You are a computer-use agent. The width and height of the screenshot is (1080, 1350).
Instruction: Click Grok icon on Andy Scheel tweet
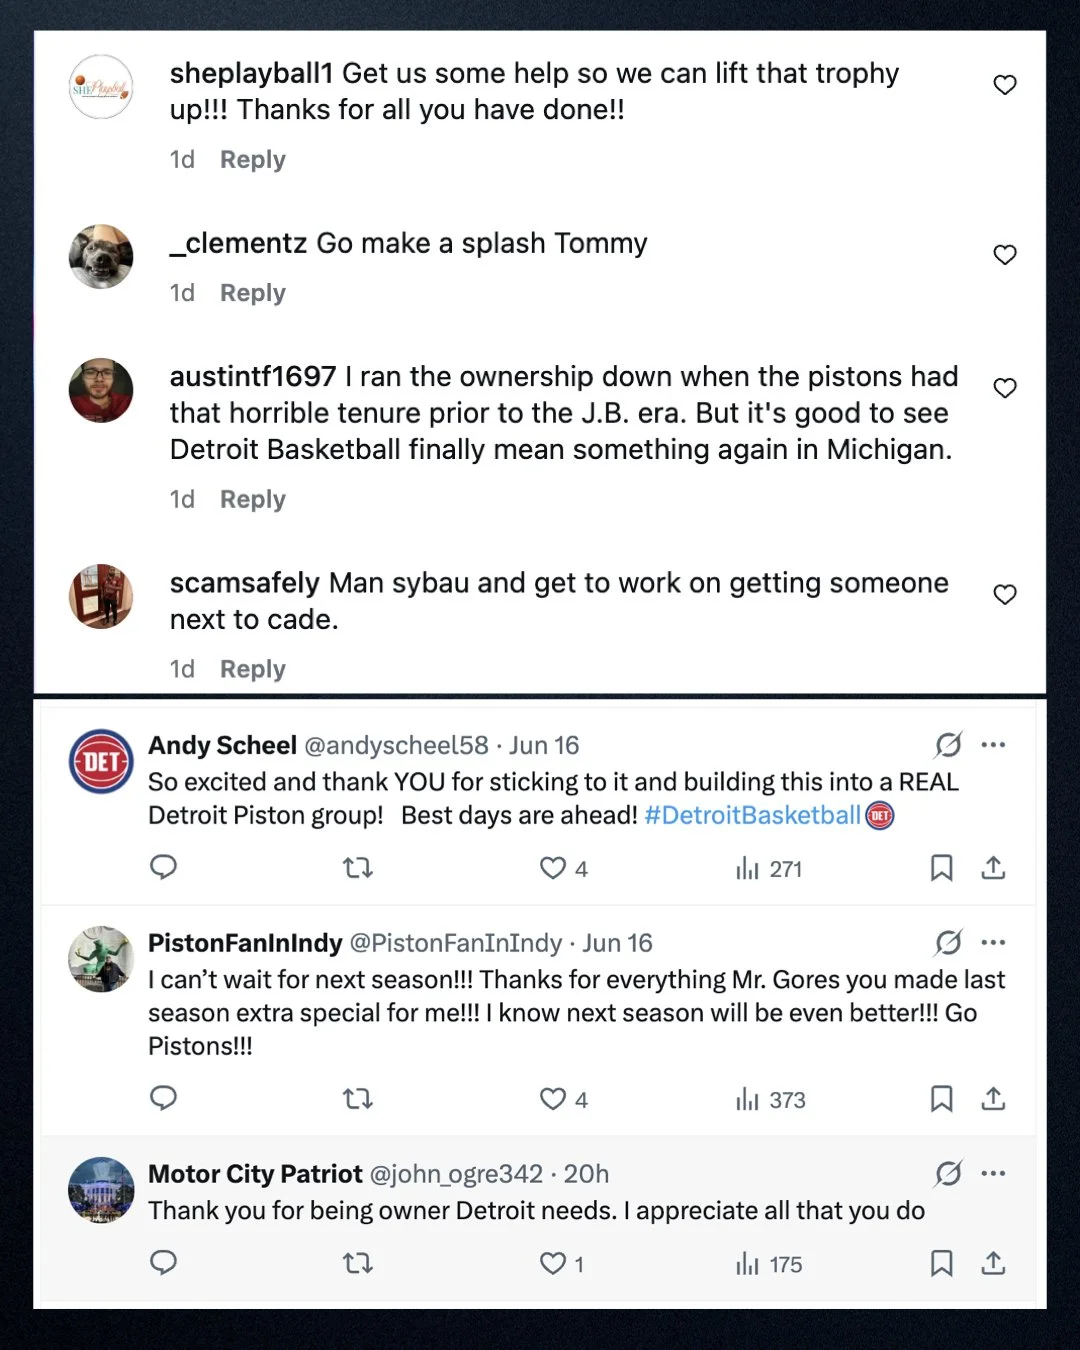948,745
